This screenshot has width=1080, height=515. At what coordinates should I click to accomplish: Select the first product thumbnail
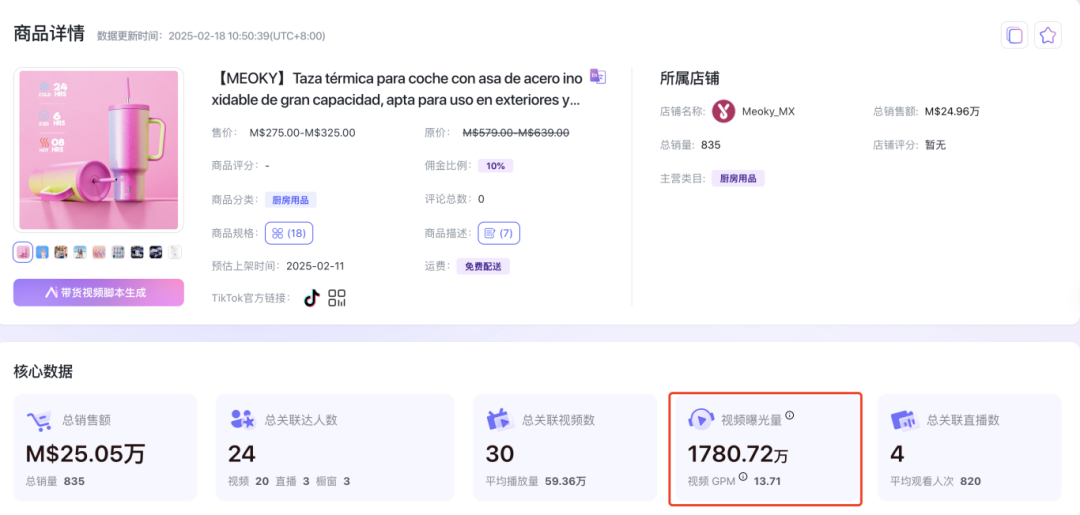coord(23,252)
